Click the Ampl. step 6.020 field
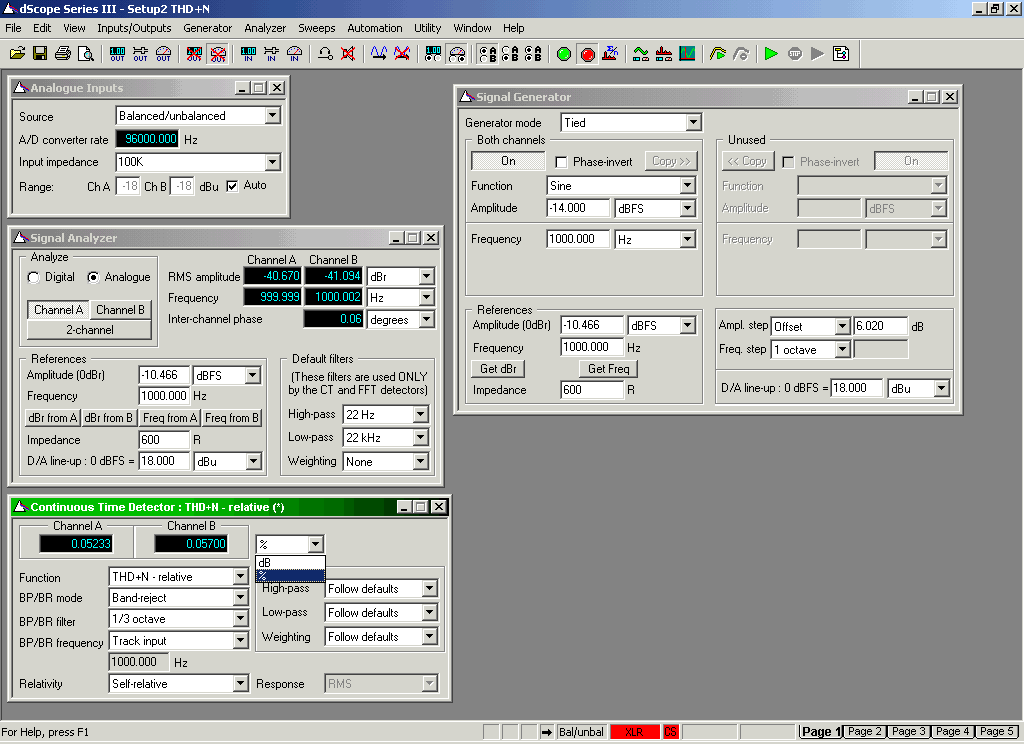The width and height of the screenshot is (1024, 744). [x=880, y=326]
